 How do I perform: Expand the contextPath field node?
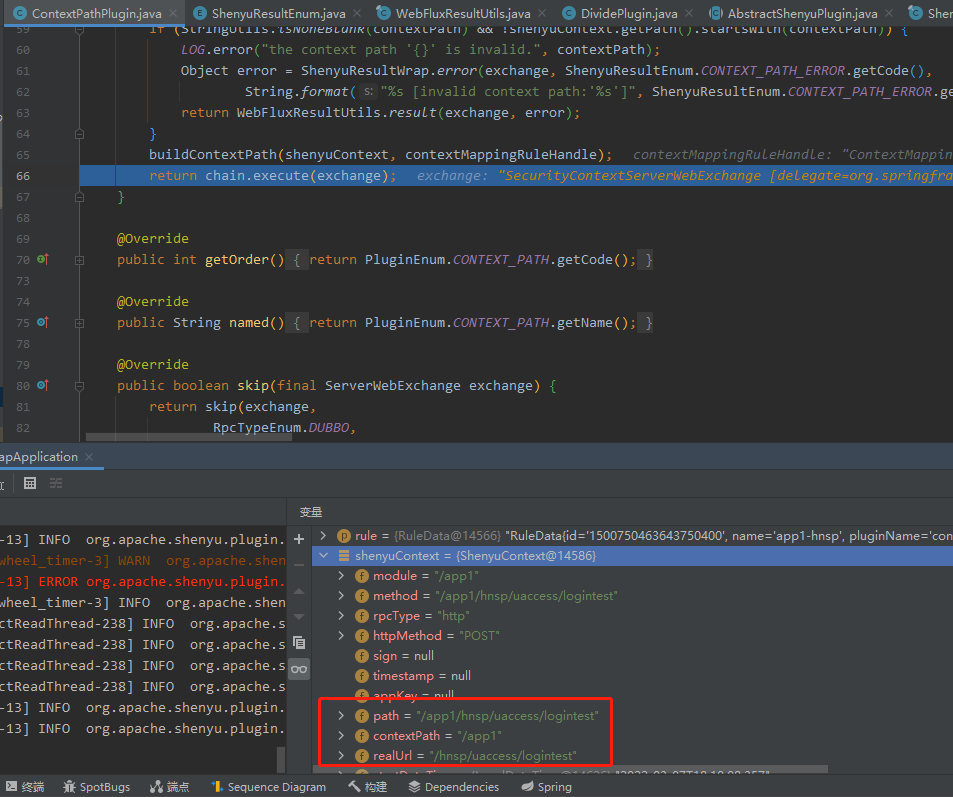coord(341,736)
